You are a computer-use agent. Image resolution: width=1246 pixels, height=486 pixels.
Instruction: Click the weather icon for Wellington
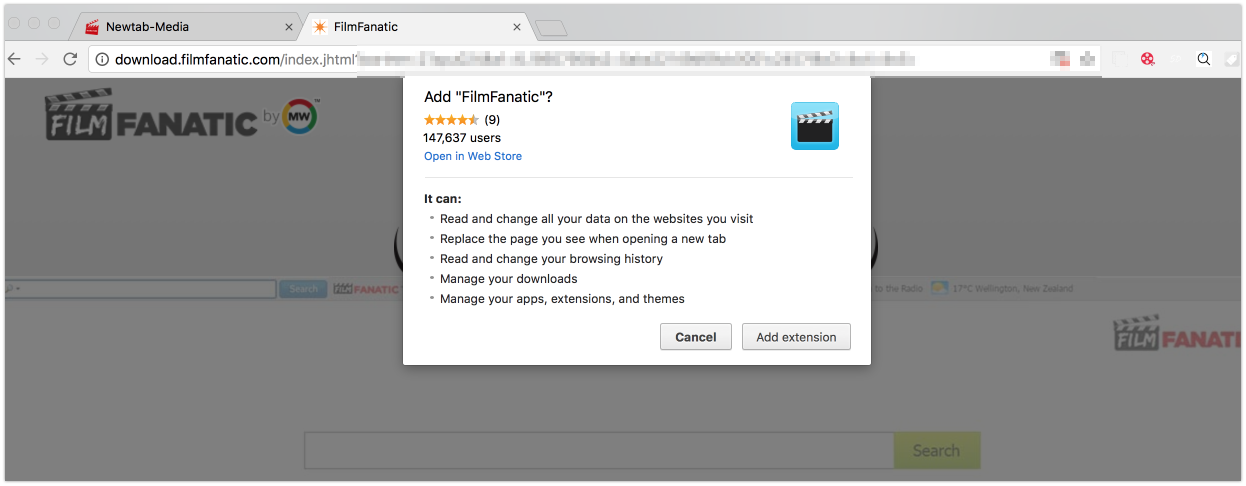(939, 288)
